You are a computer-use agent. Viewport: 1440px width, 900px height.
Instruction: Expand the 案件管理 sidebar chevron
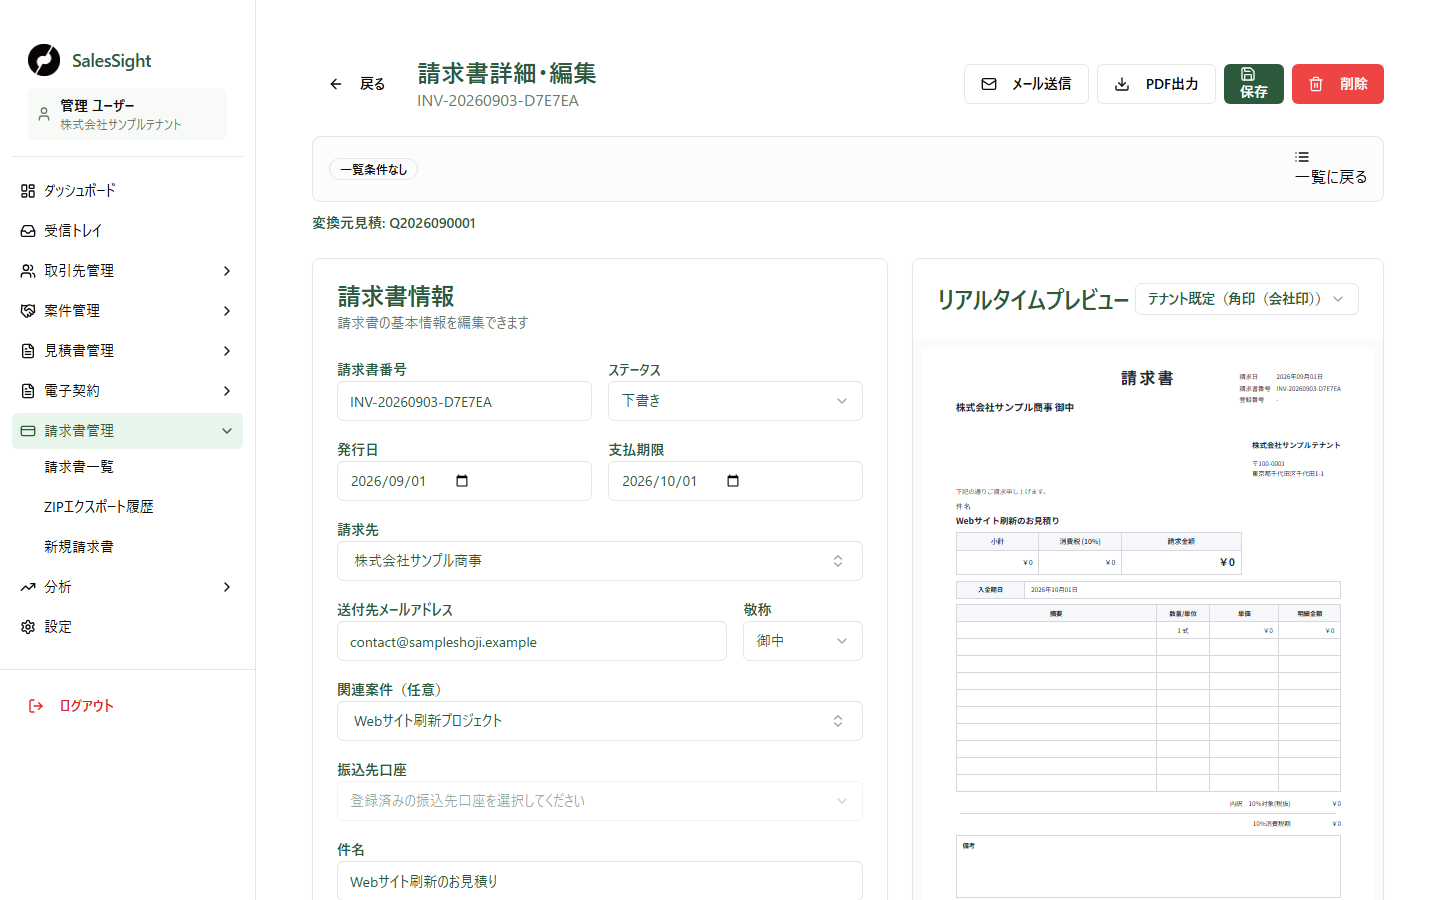(227, 311)
